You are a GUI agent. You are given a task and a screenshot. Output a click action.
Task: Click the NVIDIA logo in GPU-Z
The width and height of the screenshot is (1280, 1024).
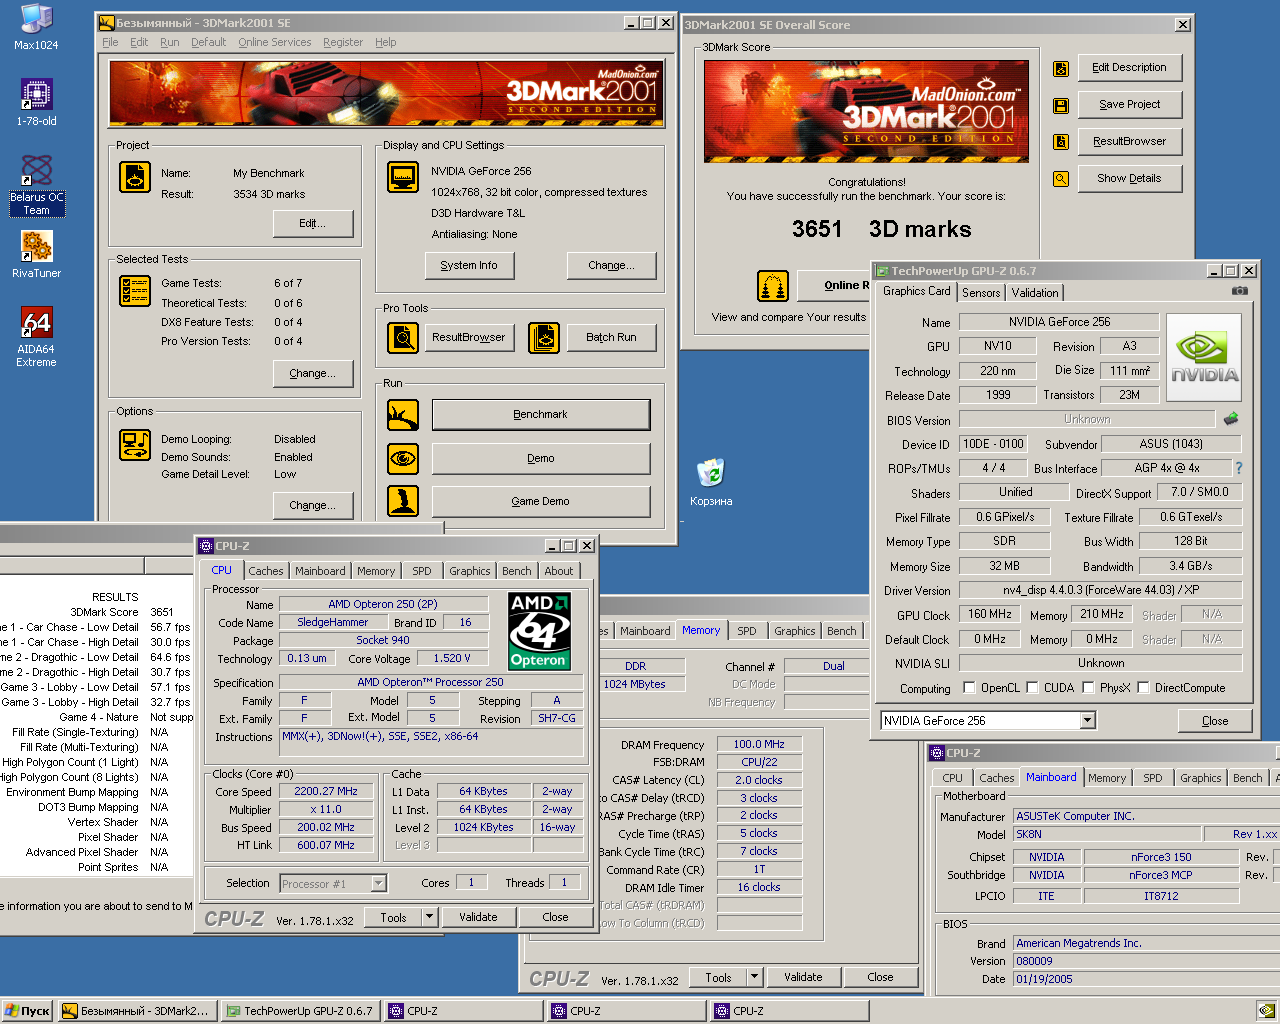(1204, 358)
